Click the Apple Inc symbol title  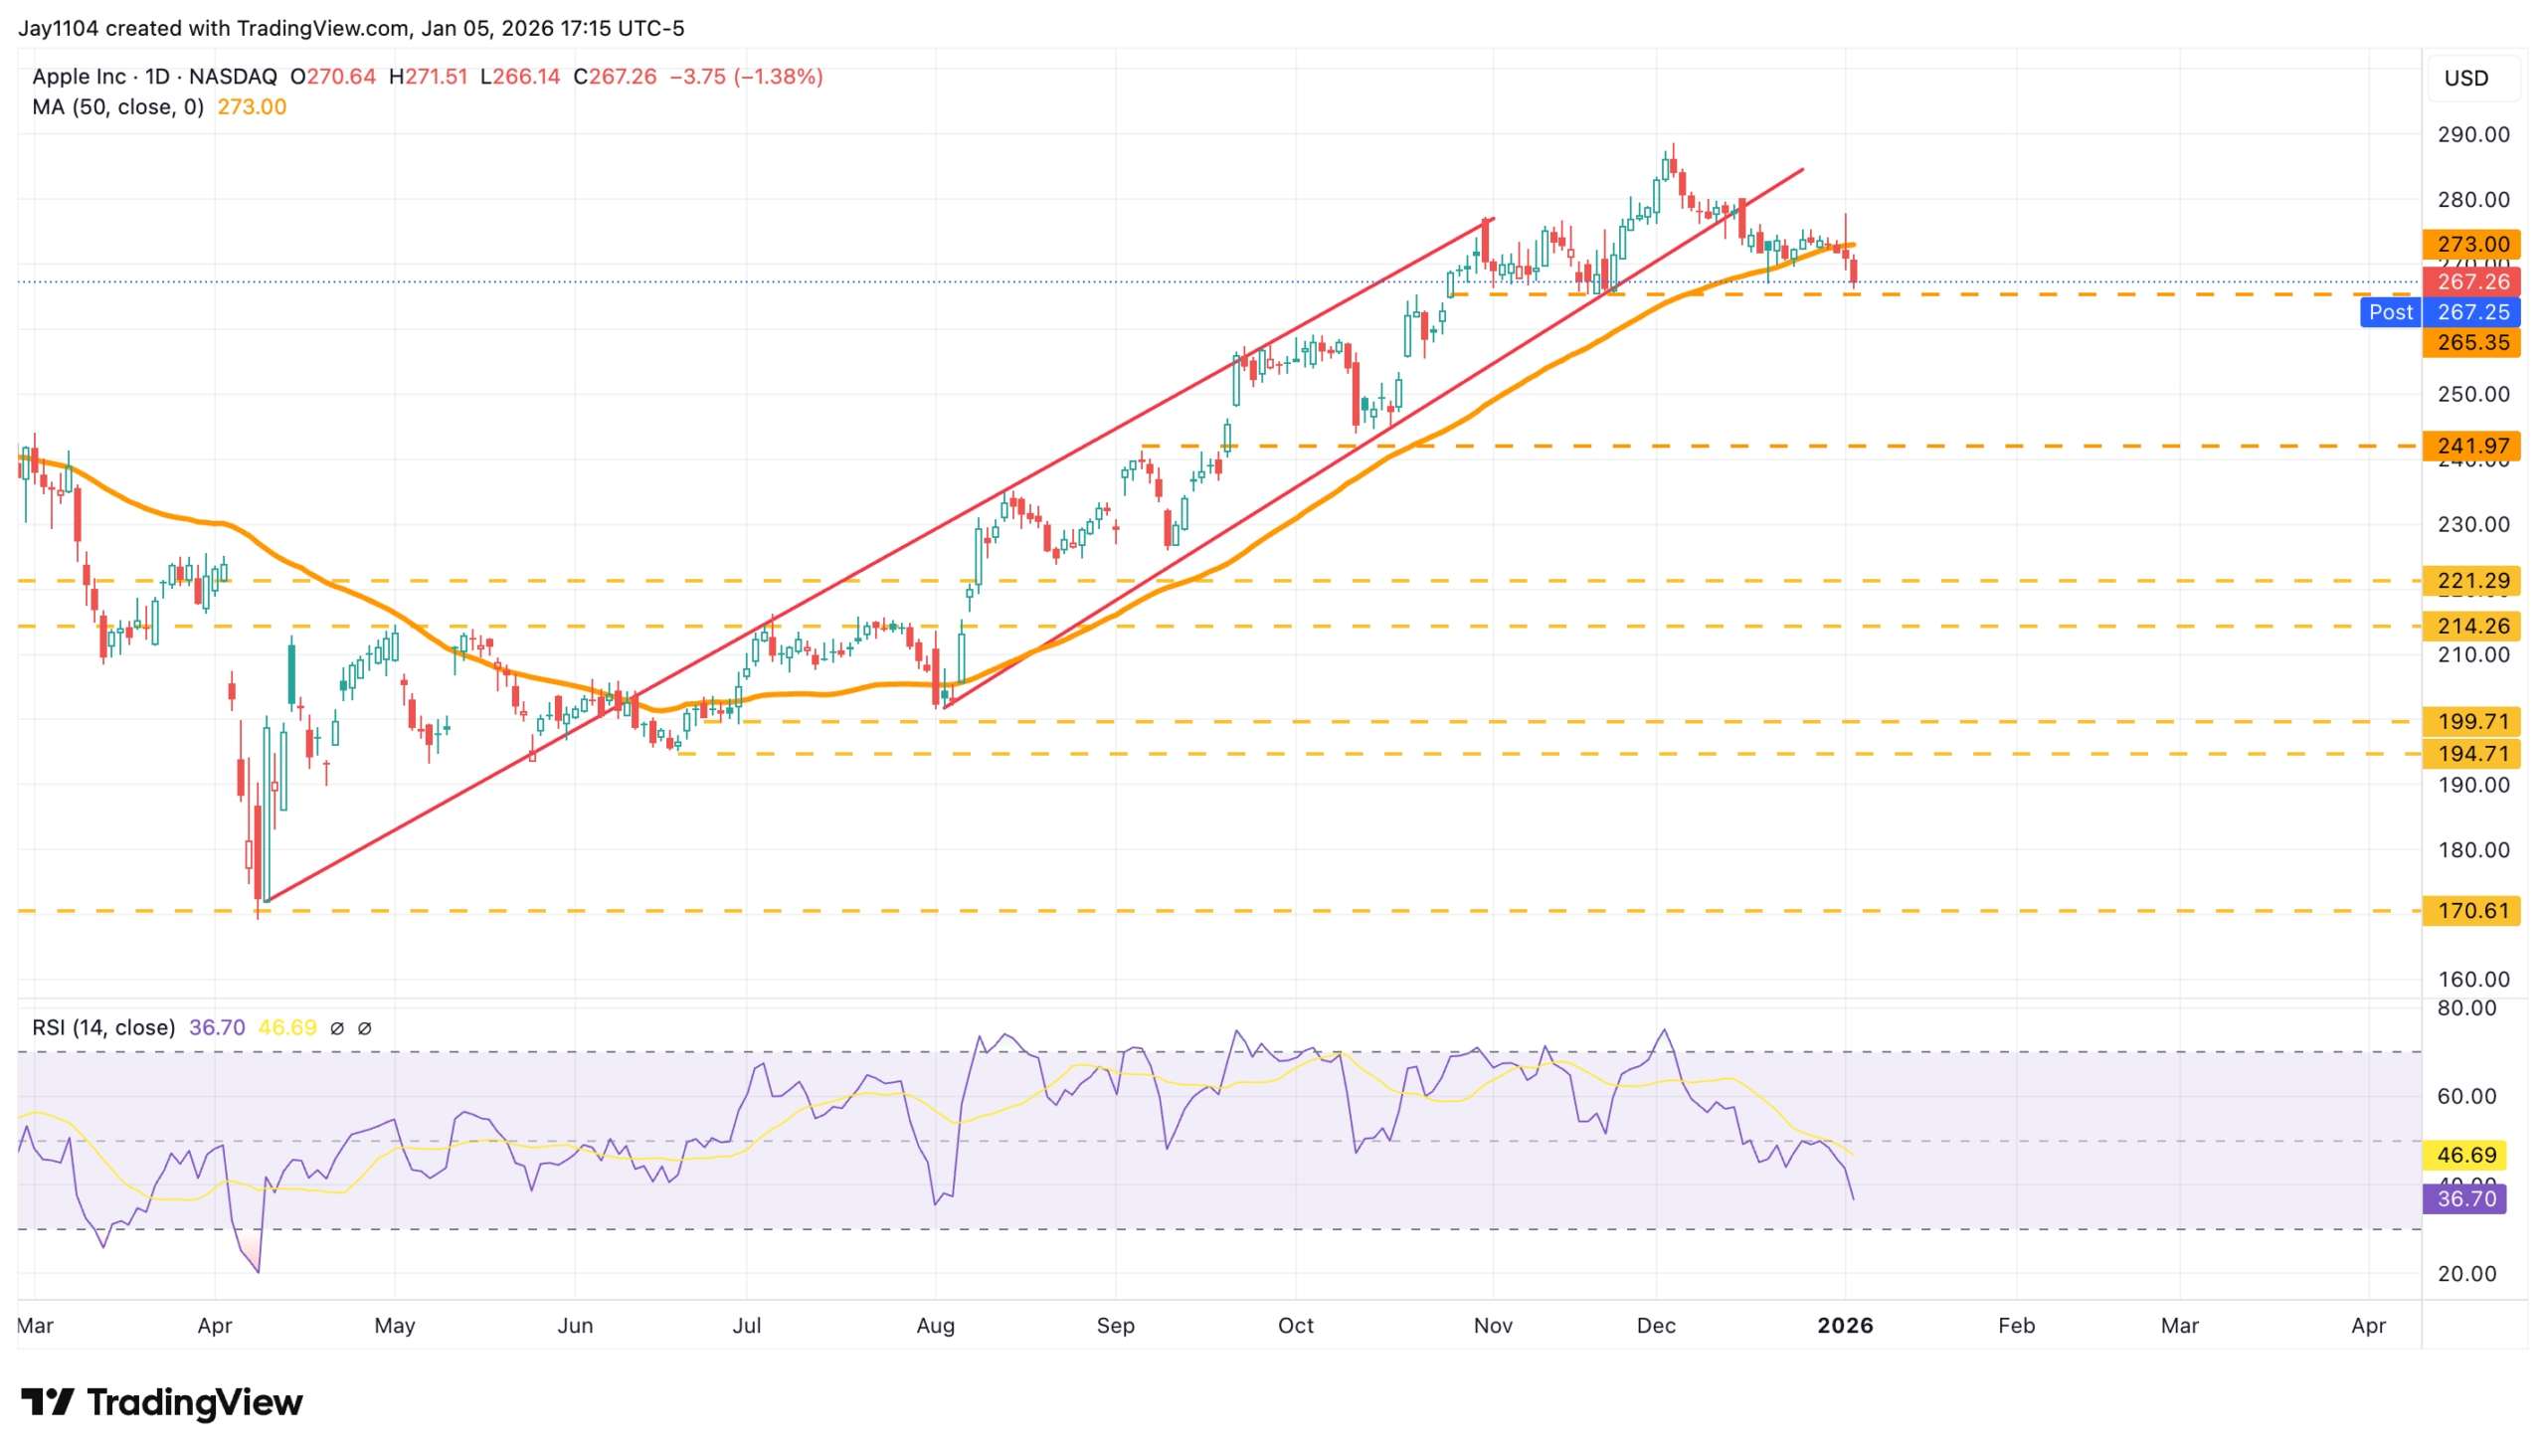79,77
